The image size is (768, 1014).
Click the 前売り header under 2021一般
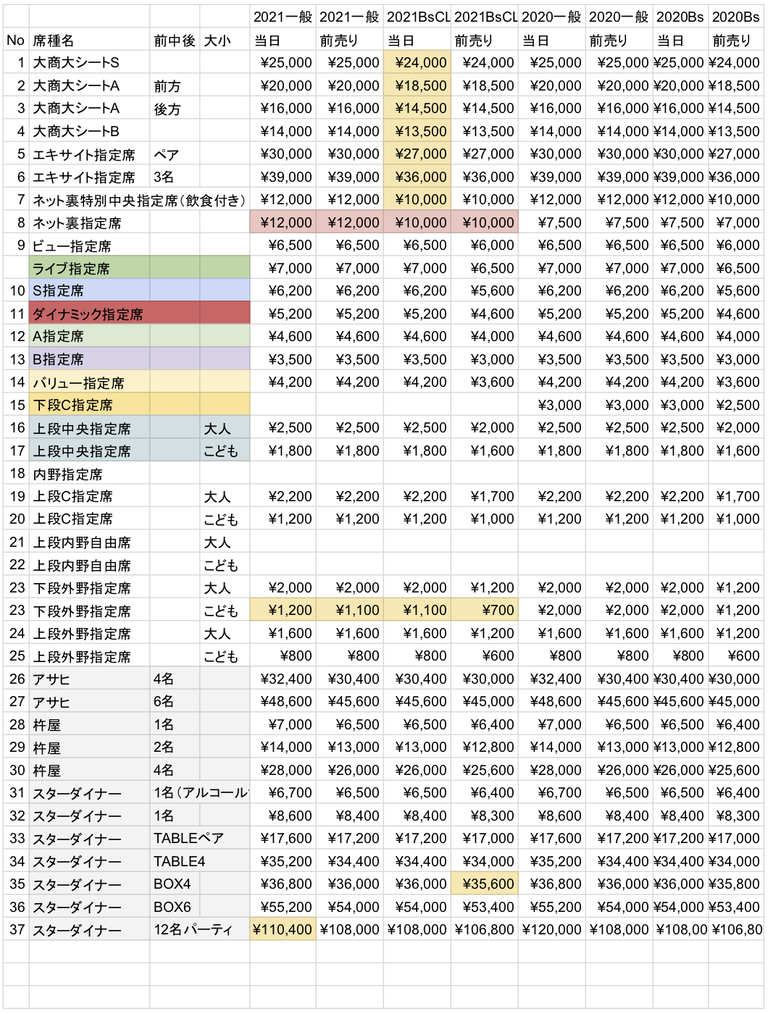pyautogui.click(x=350, y=40)
